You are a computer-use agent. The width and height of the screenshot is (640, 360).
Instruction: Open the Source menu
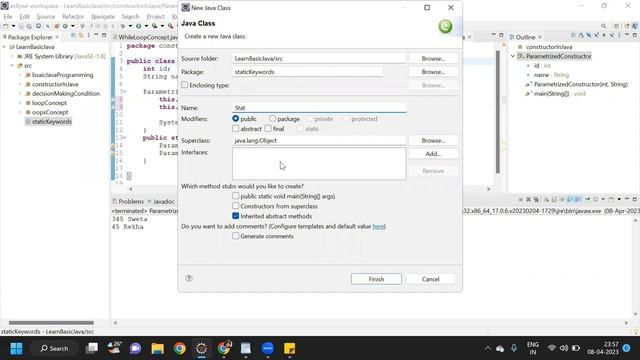(x=46, y=17)
